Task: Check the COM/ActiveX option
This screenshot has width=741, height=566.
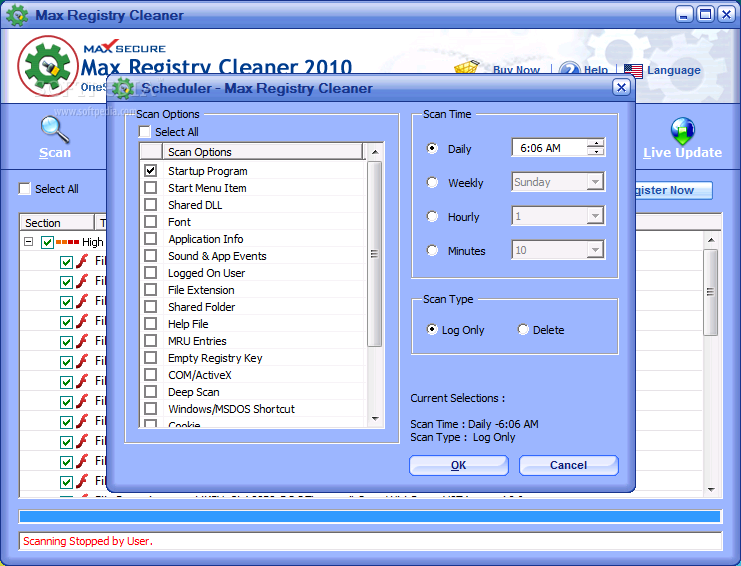Action: click(x=151, y=375)
